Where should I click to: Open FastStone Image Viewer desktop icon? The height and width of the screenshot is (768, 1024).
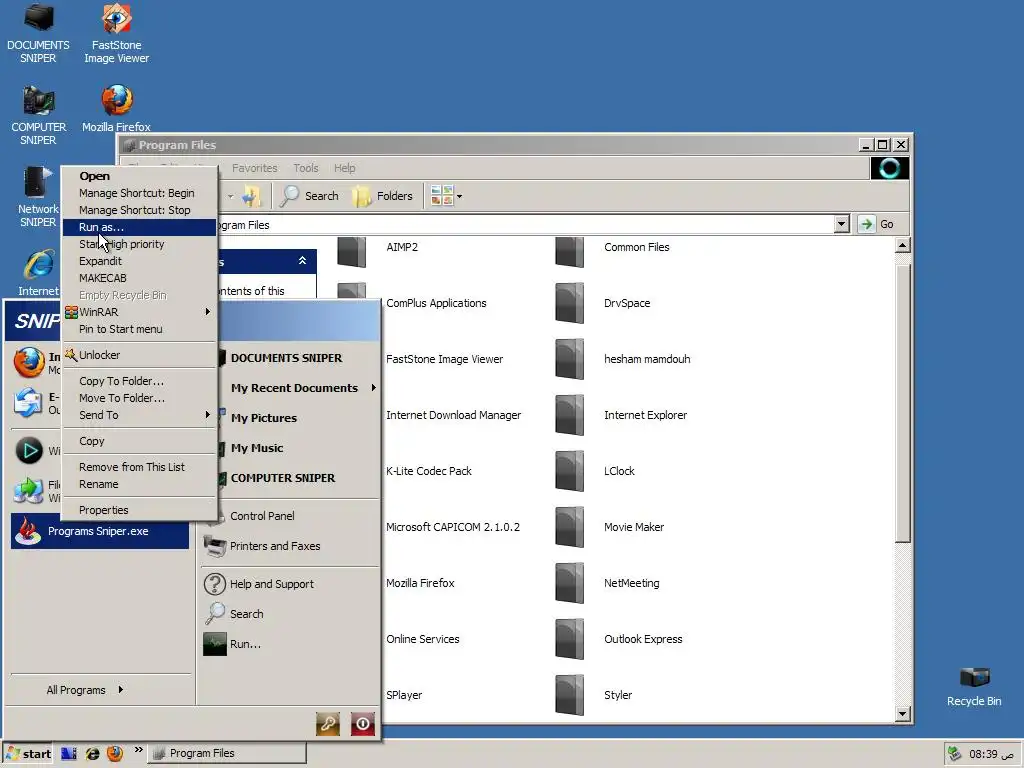click(116, 34)
